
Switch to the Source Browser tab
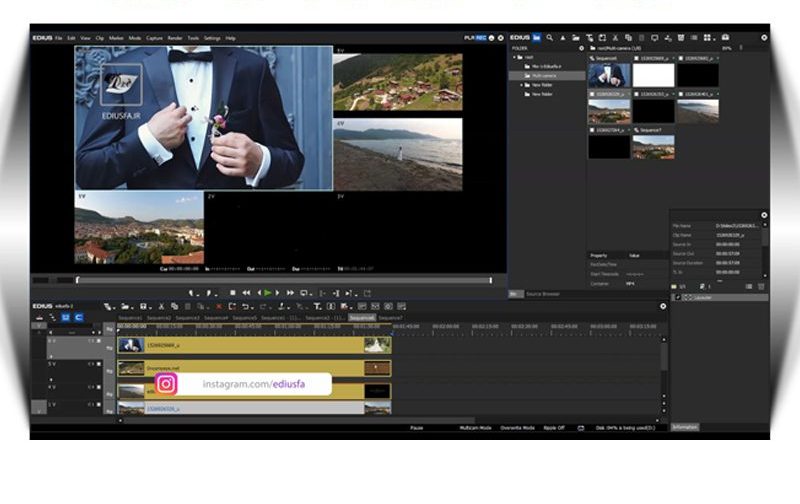point(543,294)
